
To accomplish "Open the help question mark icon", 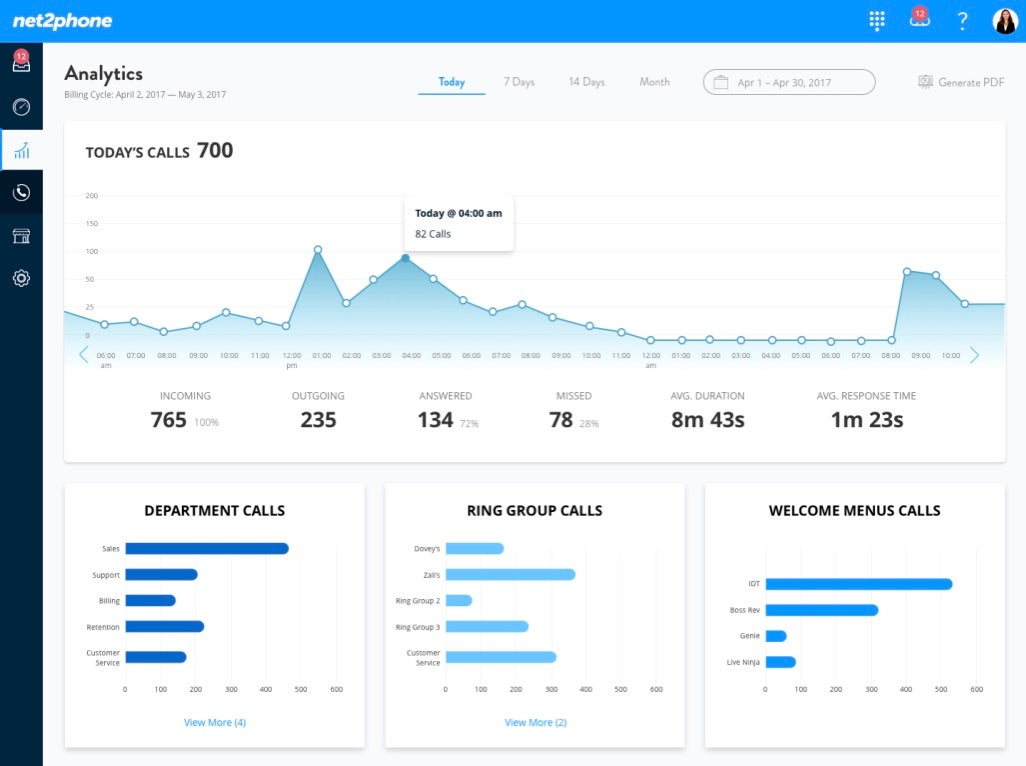I will [962, 20].
